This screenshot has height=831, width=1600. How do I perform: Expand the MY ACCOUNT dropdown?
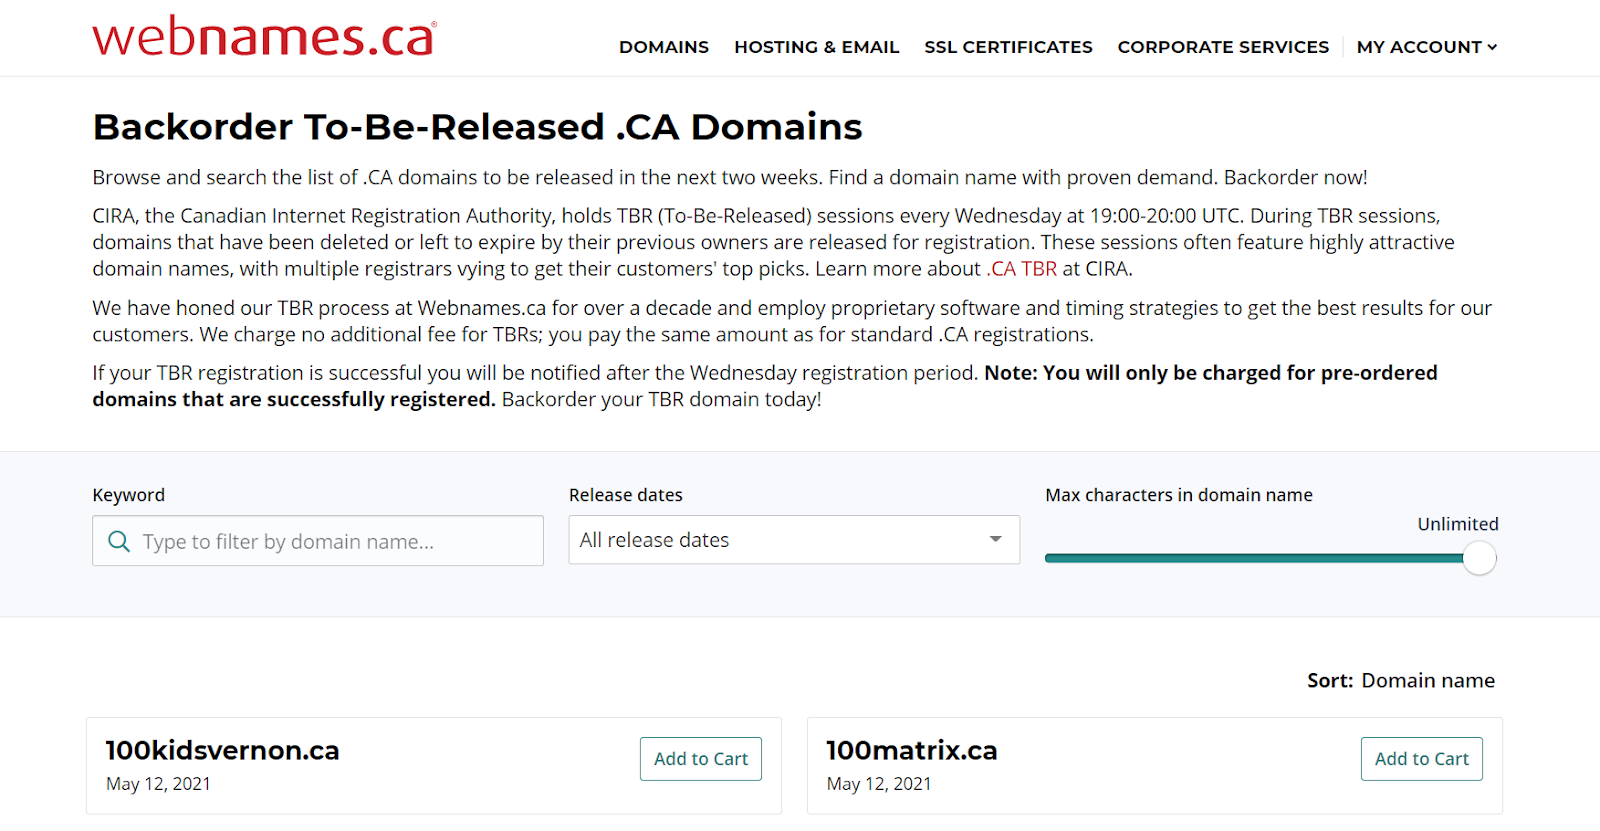(x=1426, y=47)
